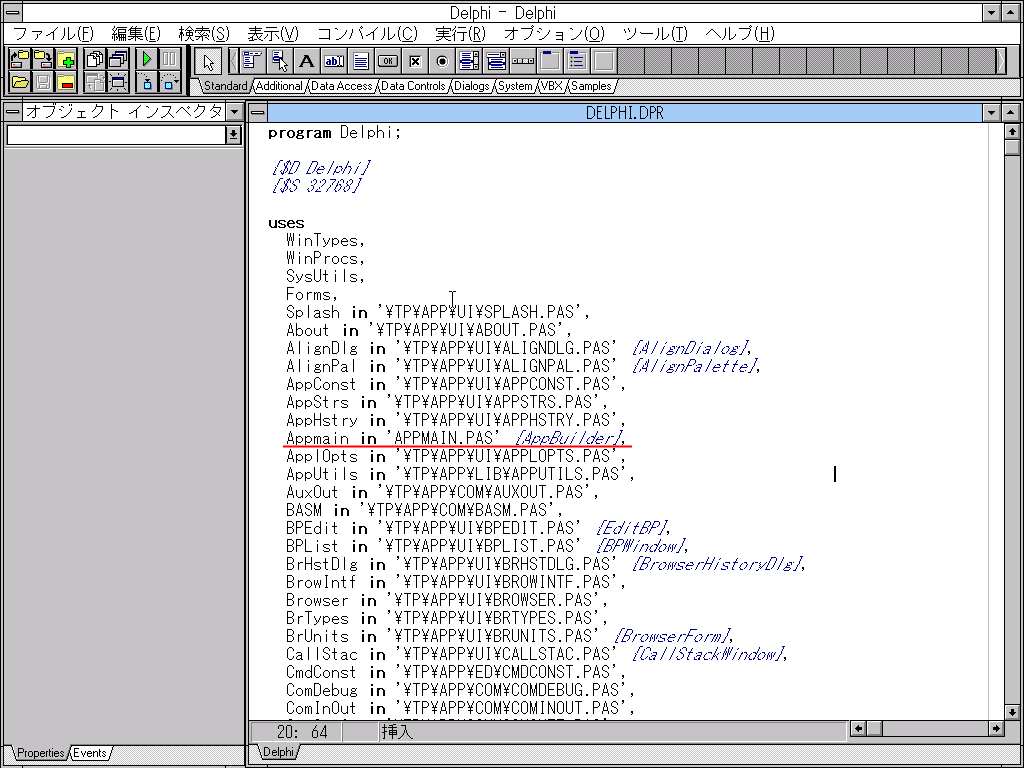This screenshot has width=1024, height=768.
Task: Select the RadioButton component icon
Action: click(443, 61)
